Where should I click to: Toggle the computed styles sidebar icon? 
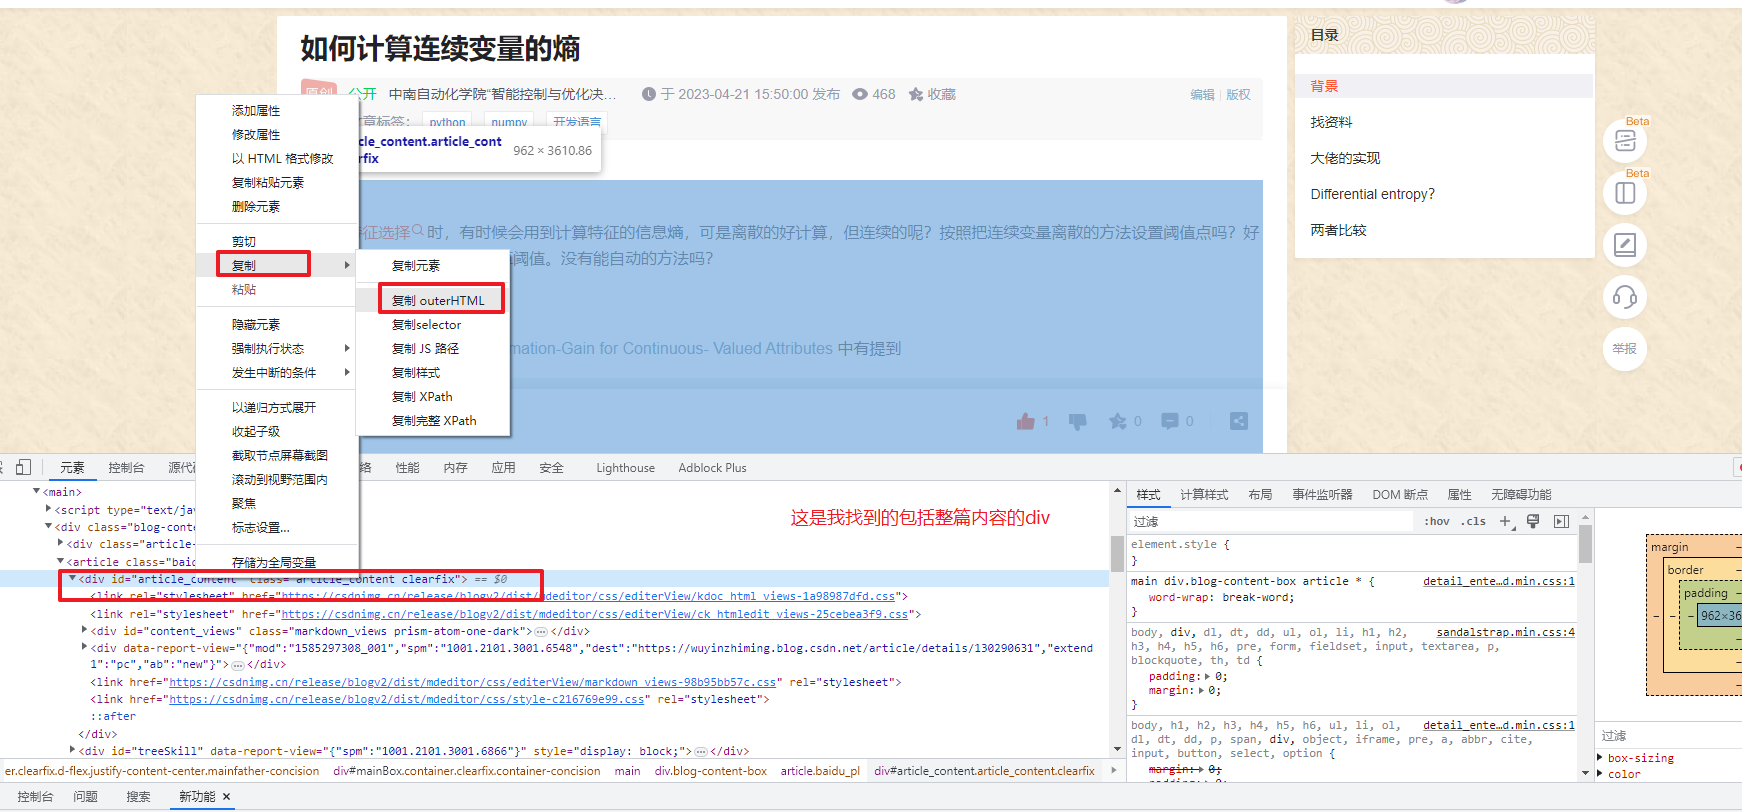click(1561, 521)
